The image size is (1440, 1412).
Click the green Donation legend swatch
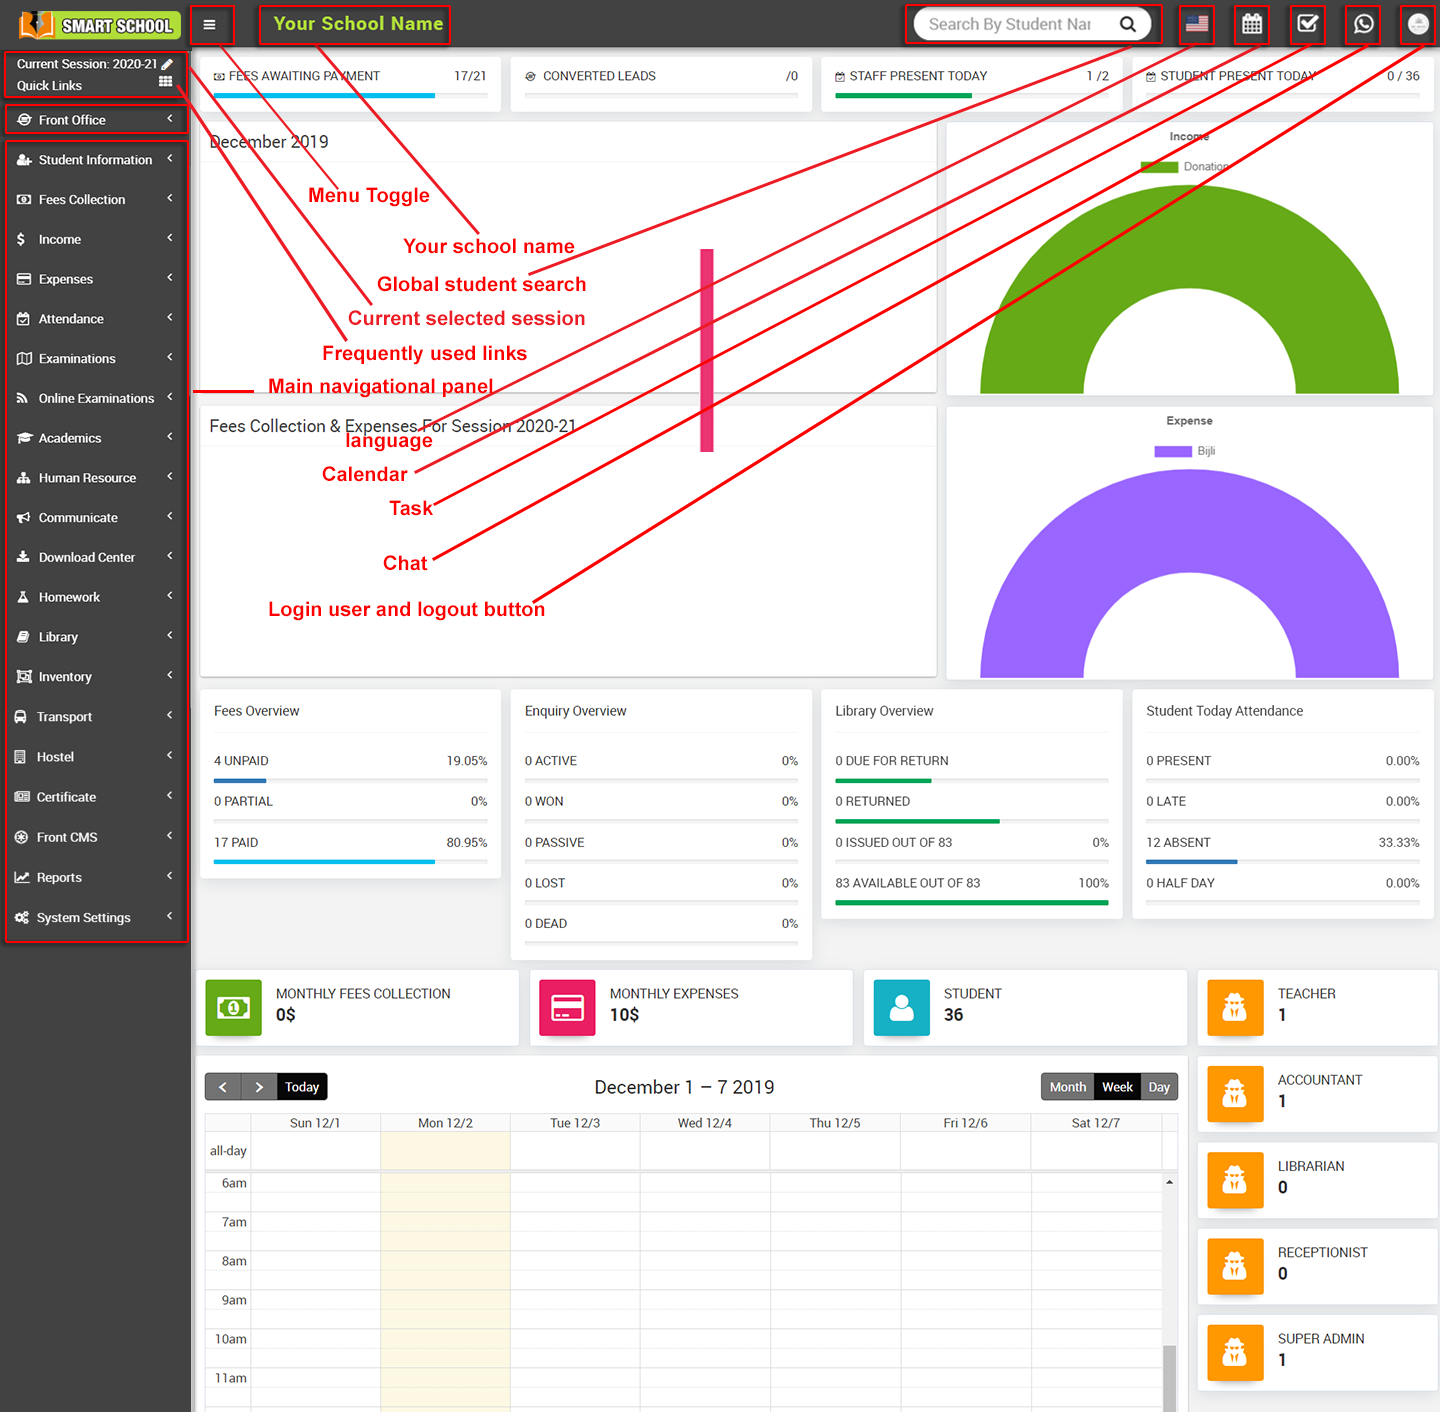(x=1159, y=167)
